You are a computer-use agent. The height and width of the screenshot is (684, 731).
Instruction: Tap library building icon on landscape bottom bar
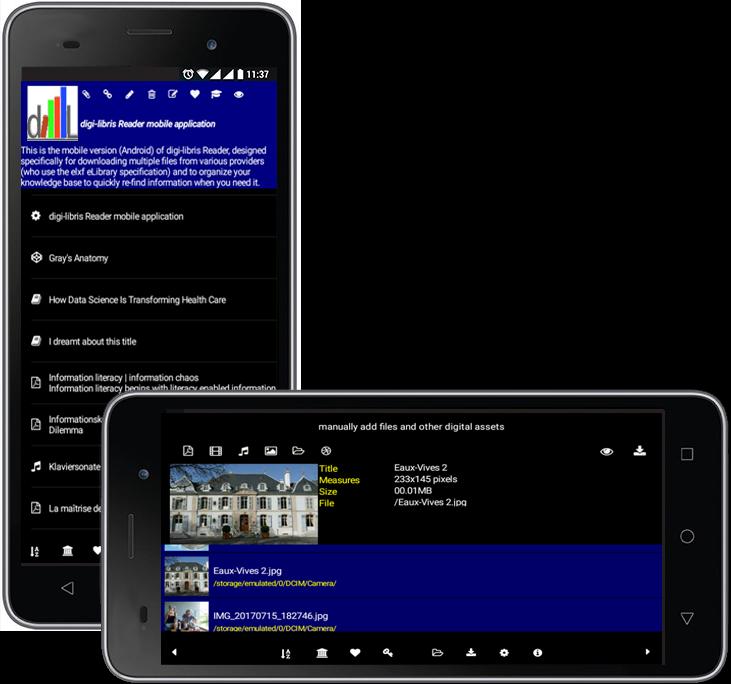(322, 653)
